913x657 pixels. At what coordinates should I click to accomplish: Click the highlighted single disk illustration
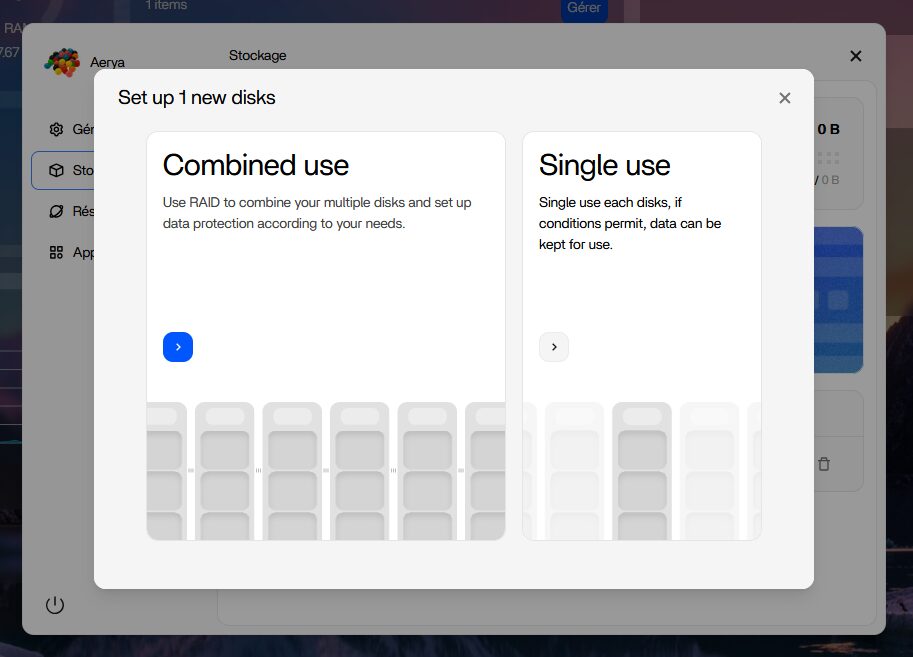tap(642, 470)
